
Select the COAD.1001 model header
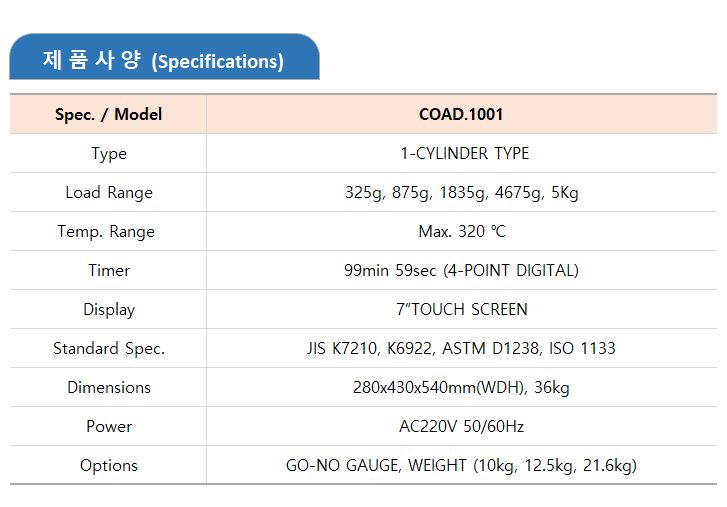[x=461, y=114]
